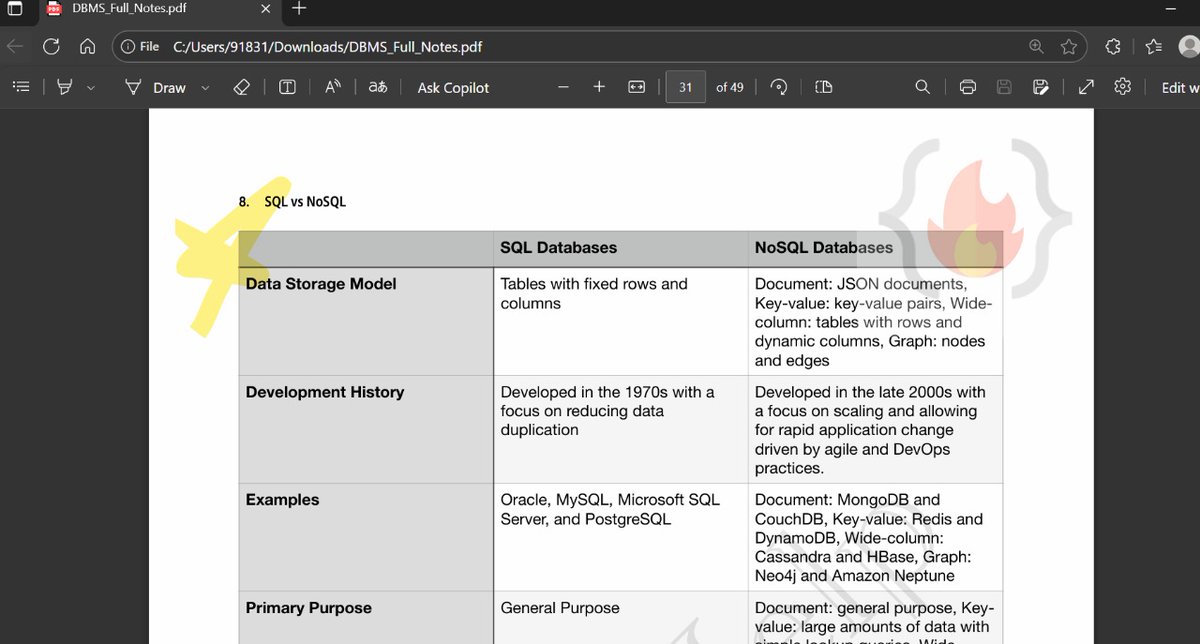Image resolution: width=1200 pixels, height=644 pixels.
Task: Enter full screen mode
Action: (x=1086, y=87)
